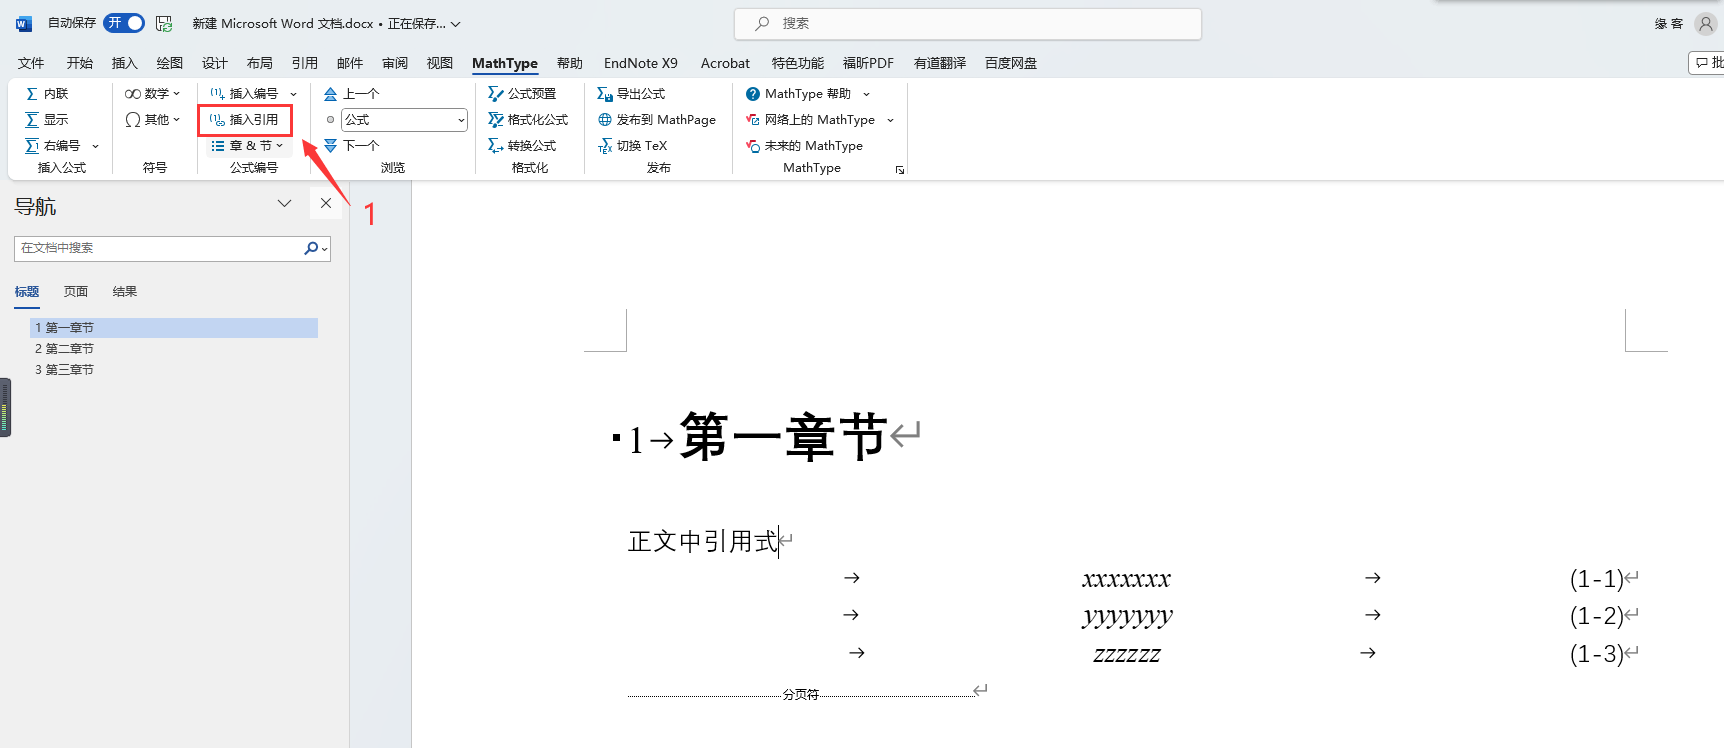Open the 章 & 节 menu
The width and height of the screenshot is (1724, 748).
[x=247, y=146]
